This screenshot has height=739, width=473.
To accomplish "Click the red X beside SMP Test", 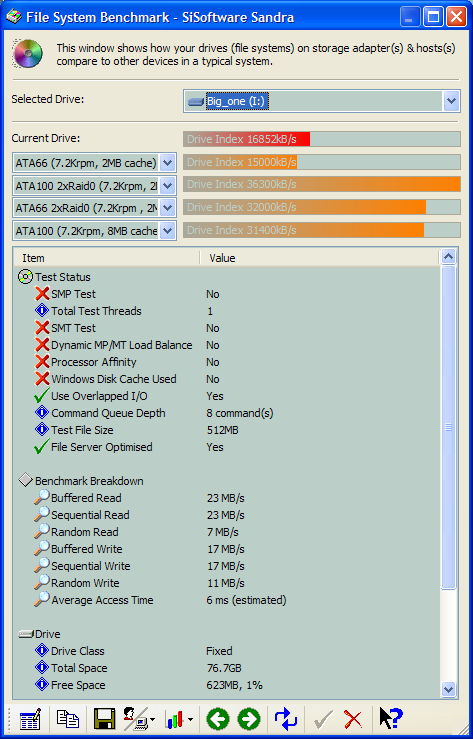I will 42,294.
